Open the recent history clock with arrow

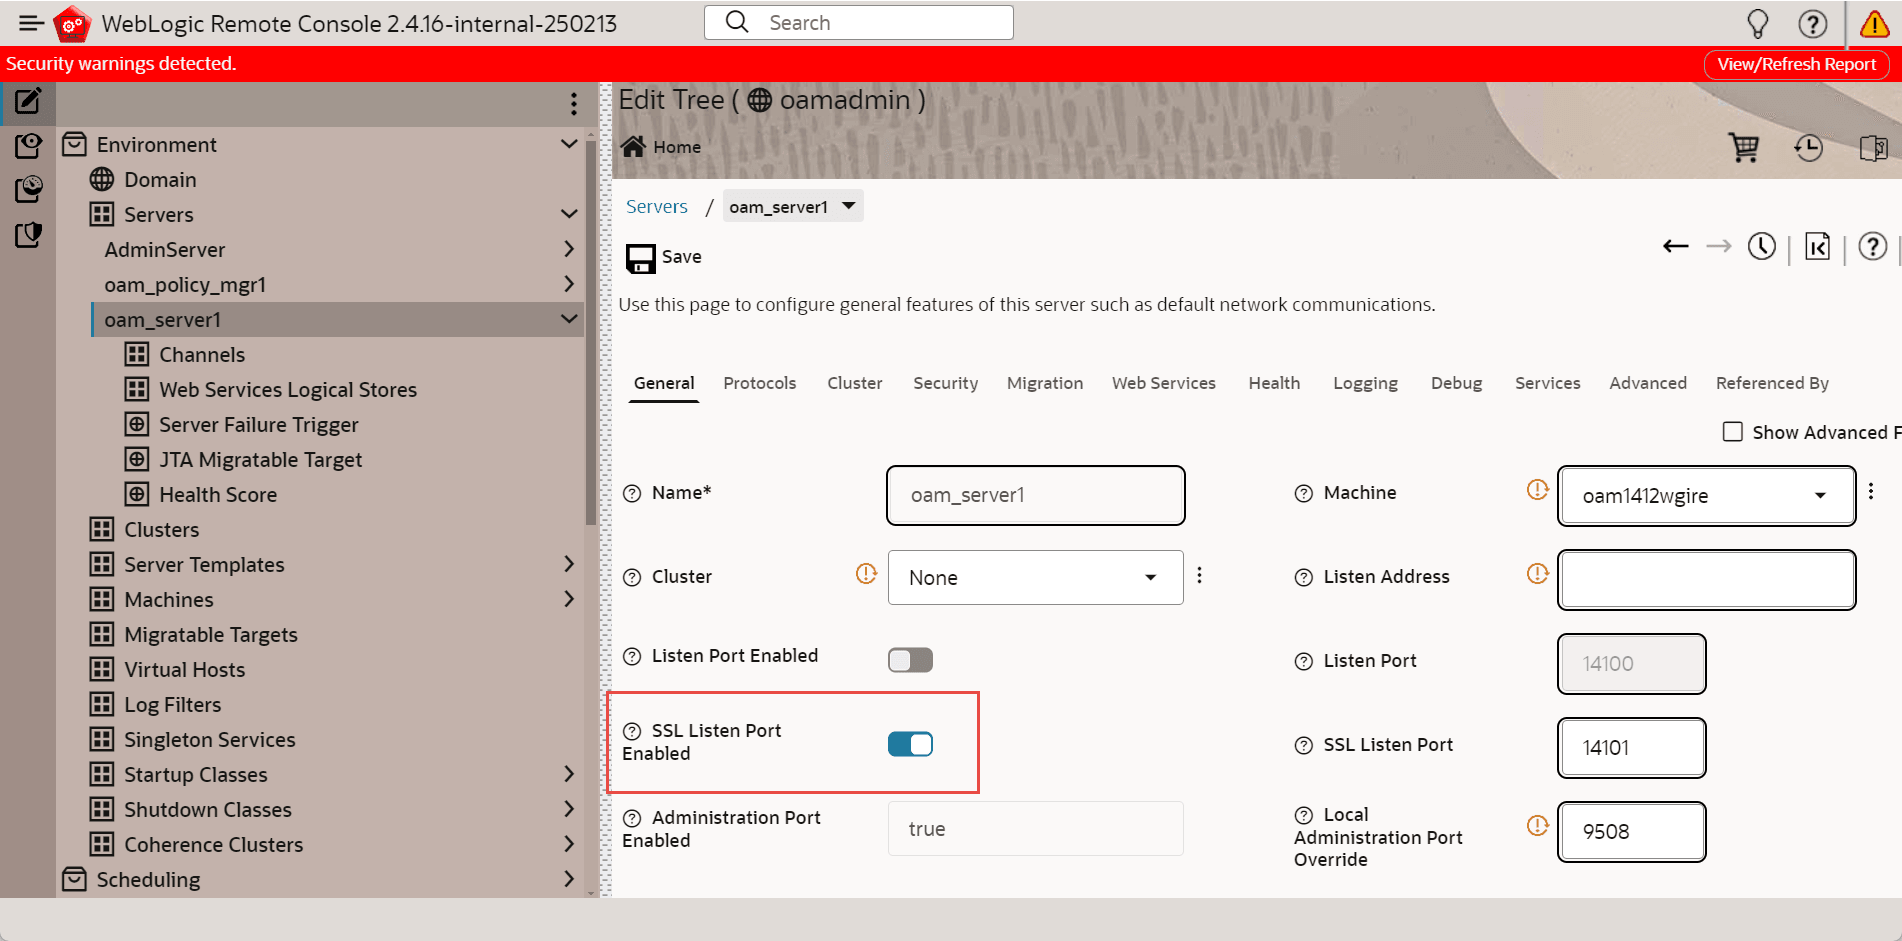(1808, 148)
